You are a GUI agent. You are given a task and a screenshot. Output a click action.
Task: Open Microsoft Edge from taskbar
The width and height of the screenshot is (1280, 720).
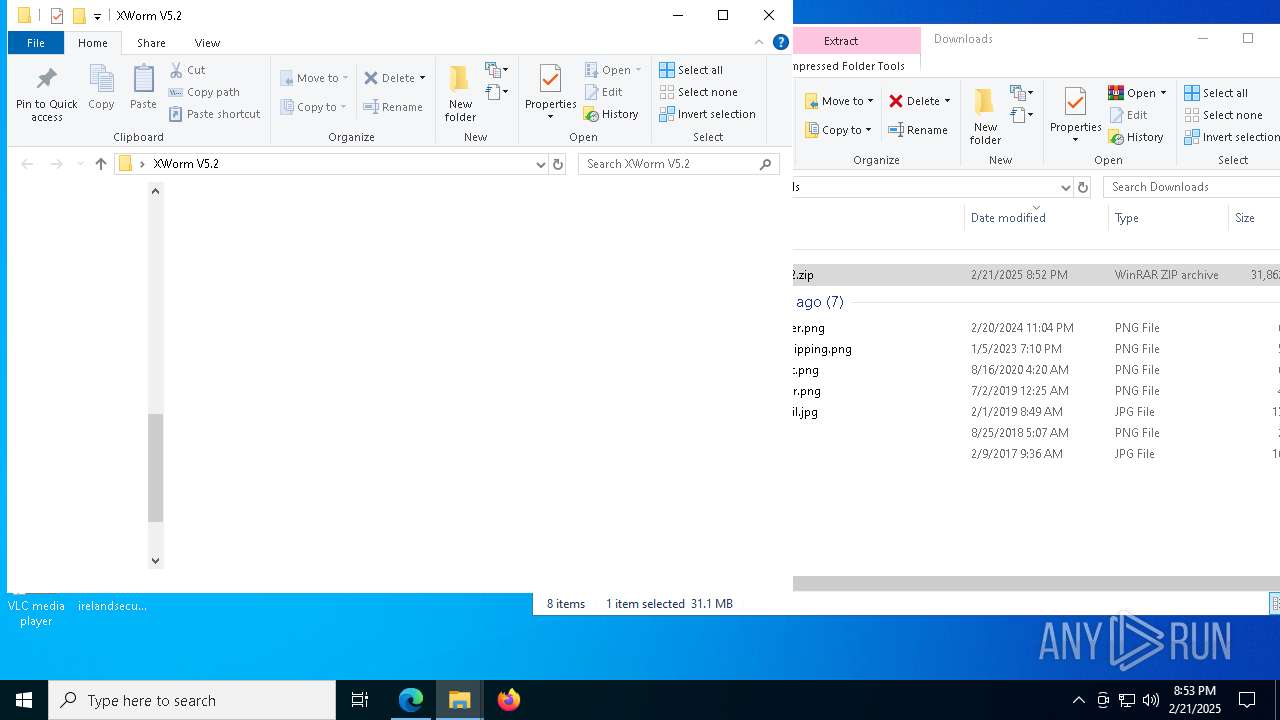(411, 700)
